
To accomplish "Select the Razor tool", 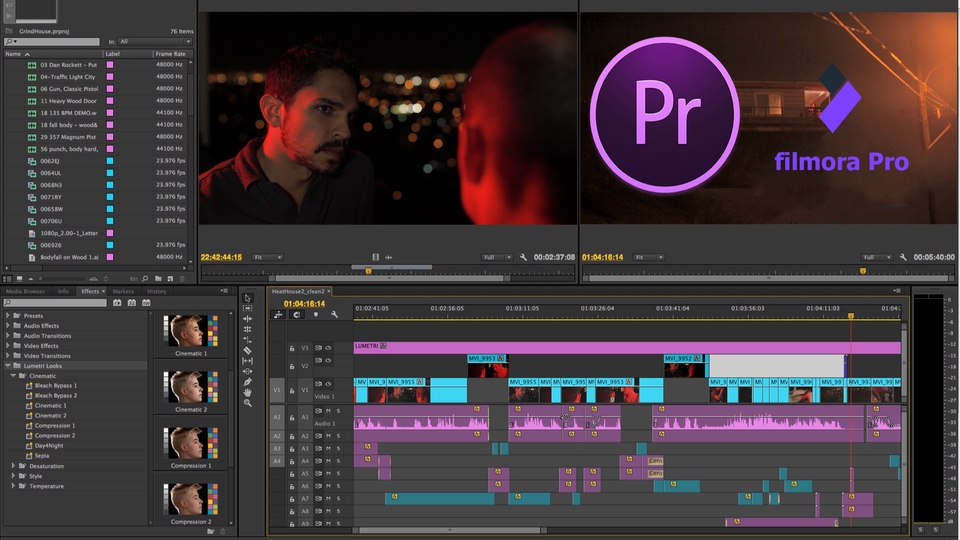I will [x=247, y=350].
